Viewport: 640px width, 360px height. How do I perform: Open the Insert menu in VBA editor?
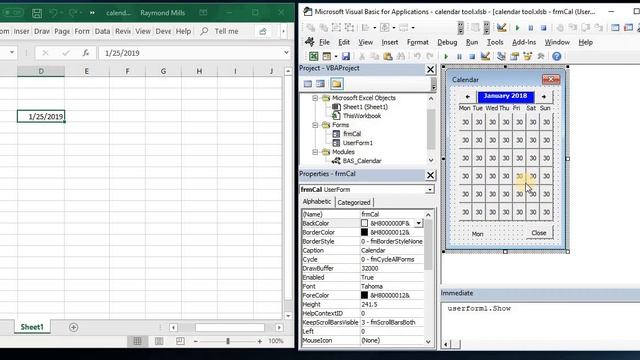[390, 42]
